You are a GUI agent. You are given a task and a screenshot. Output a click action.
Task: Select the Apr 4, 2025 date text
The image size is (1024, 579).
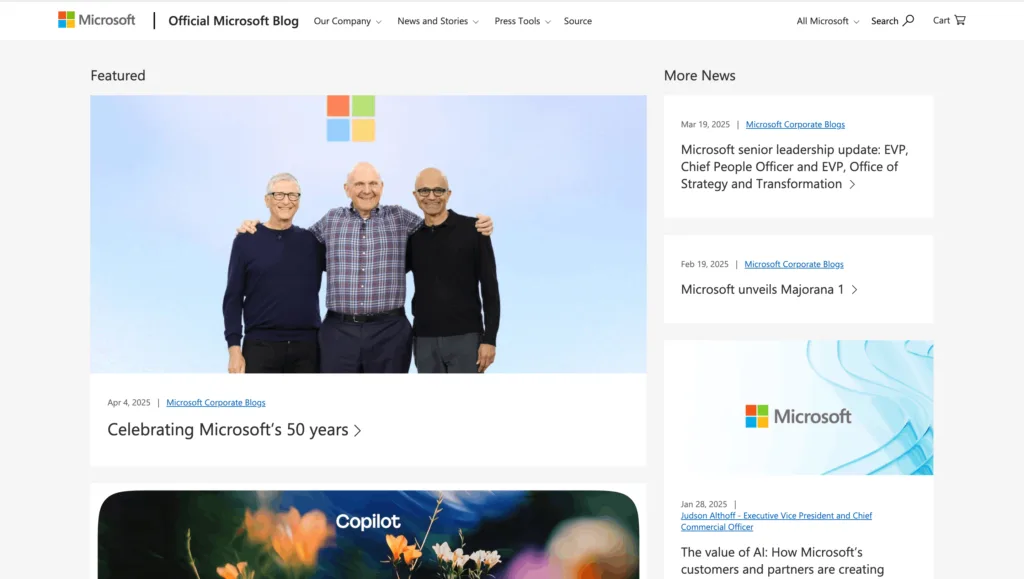(129, 403)
